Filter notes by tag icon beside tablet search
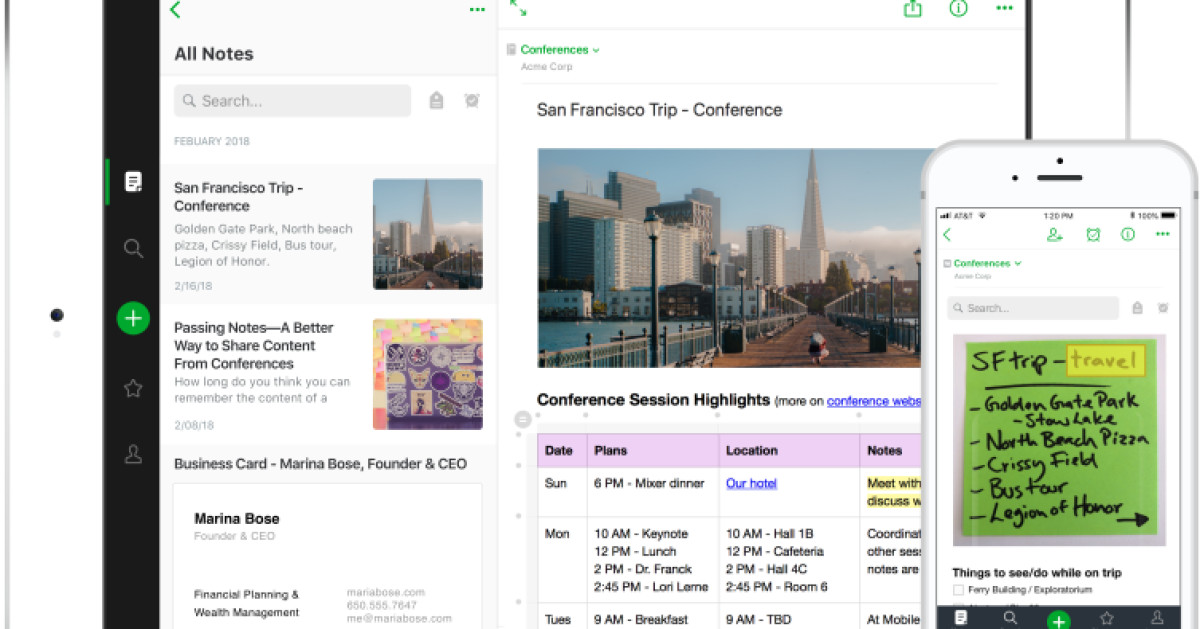Viewport: 1200px width, 629px height. pos(436,101)
